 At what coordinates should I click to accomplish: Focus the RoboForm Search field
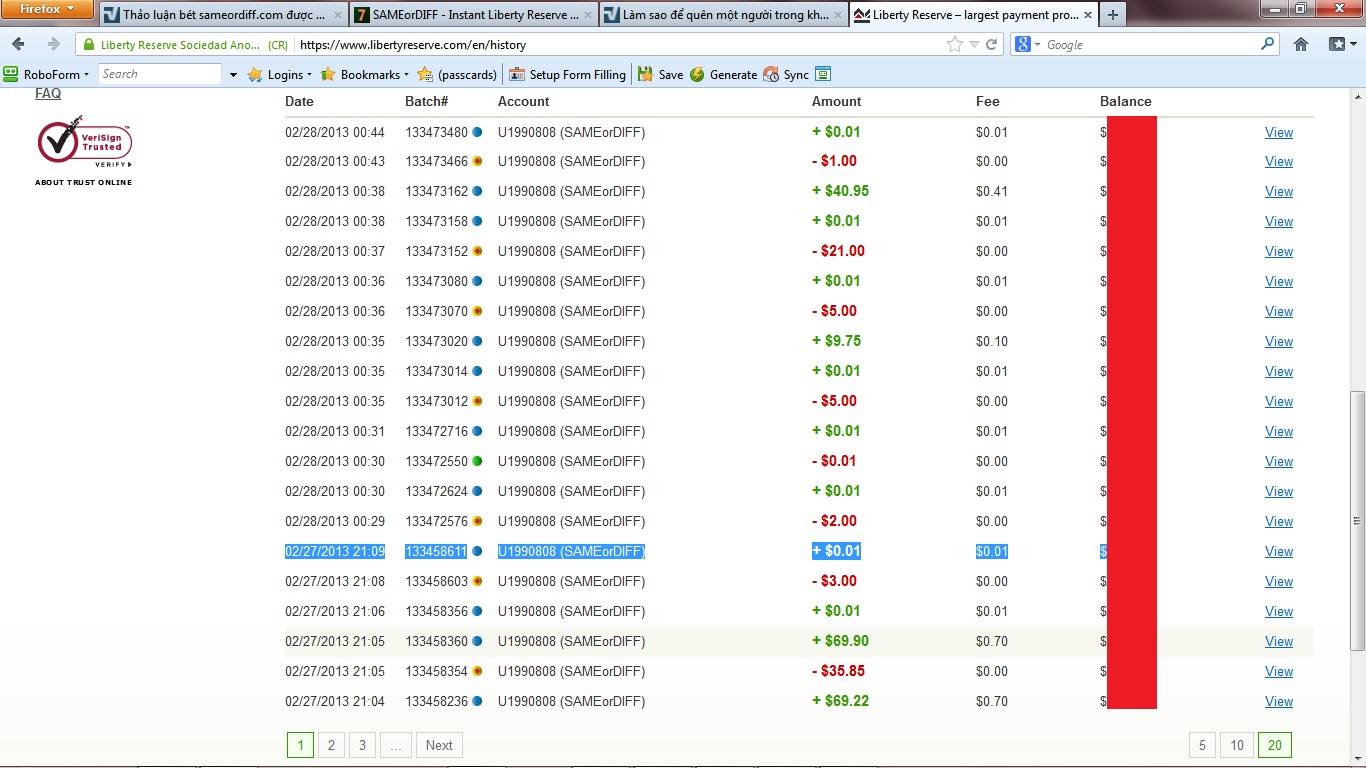point(160,74)
